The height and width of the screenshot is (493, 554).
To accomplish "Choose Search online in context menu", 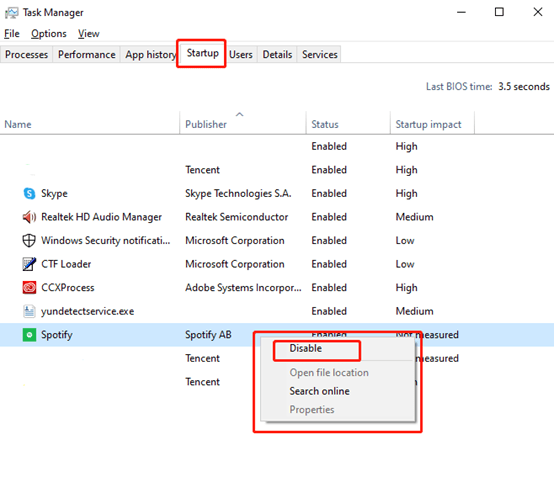I will point(319,391).
